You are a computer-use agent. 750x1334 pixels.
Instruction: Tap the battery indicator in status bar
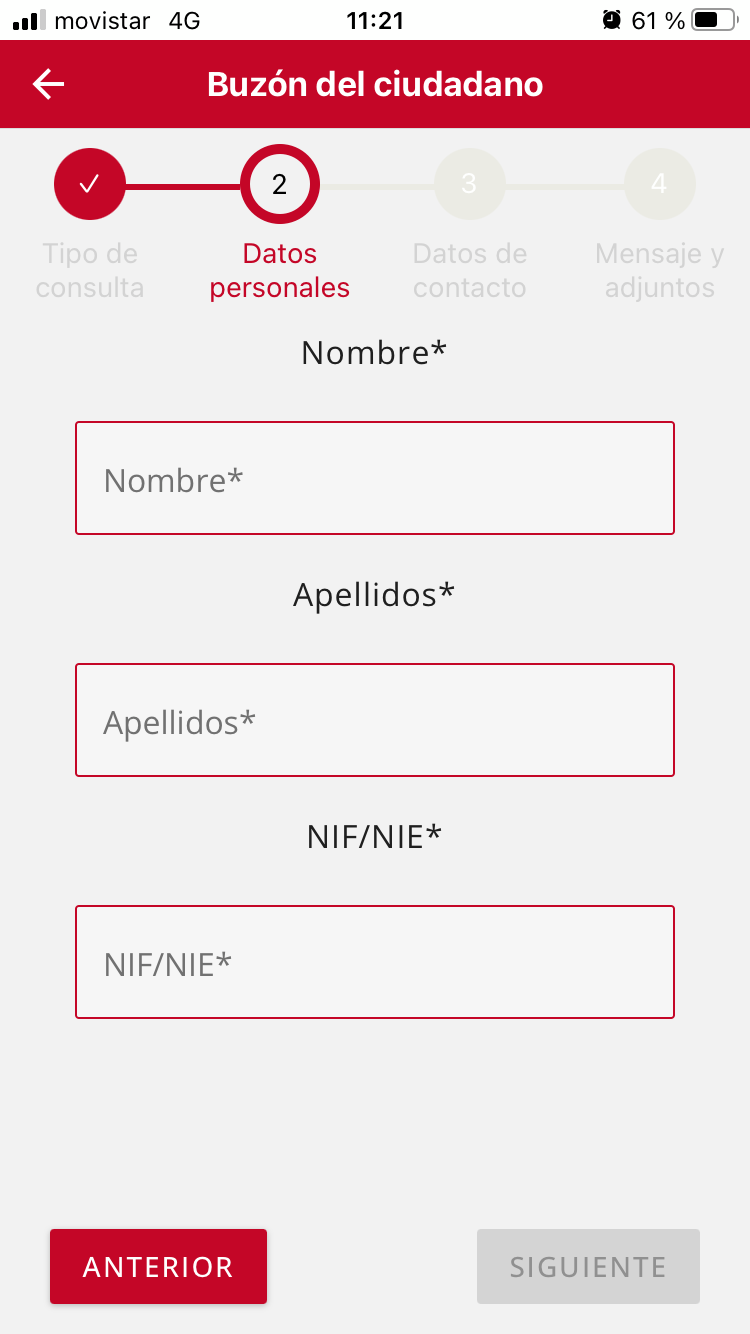coord(716,19)
